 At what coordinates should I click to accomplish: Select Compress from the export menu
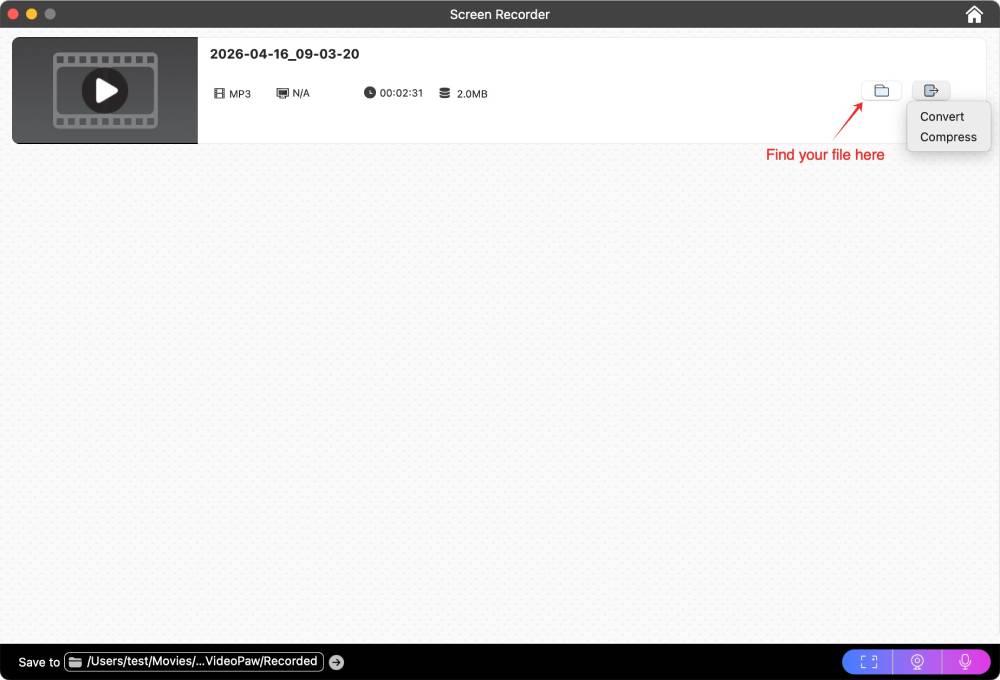point(948,137)
